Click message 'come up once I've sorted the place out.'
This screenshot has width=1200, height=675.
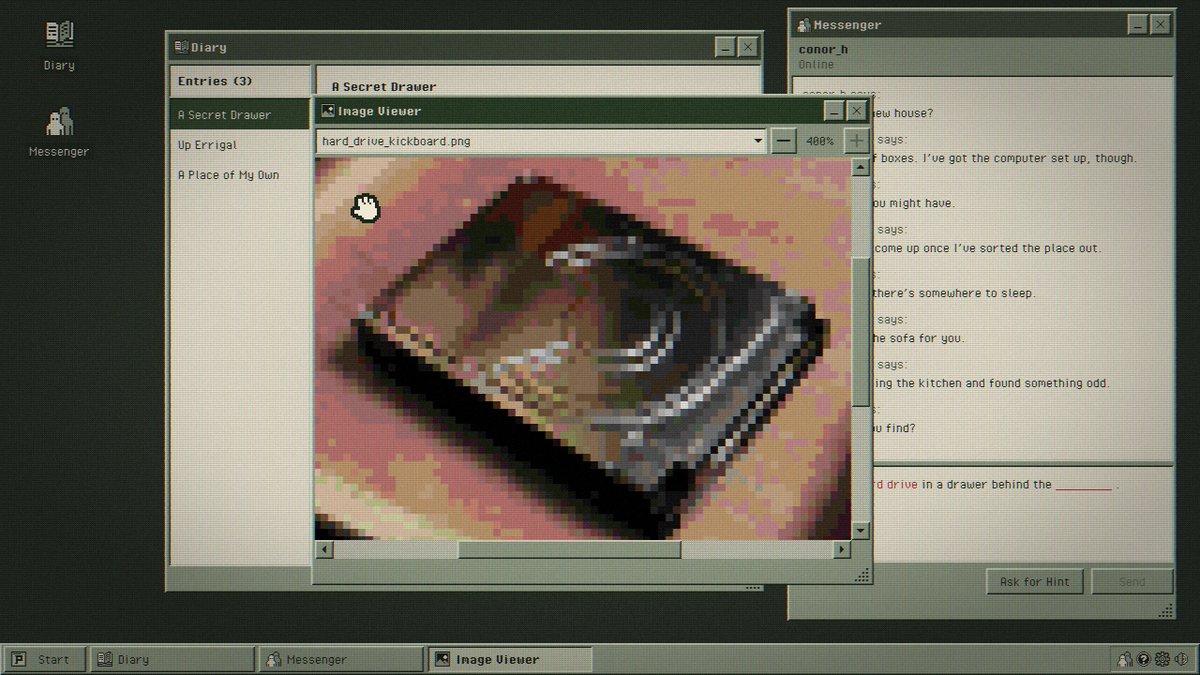click(x=987, y=248)
